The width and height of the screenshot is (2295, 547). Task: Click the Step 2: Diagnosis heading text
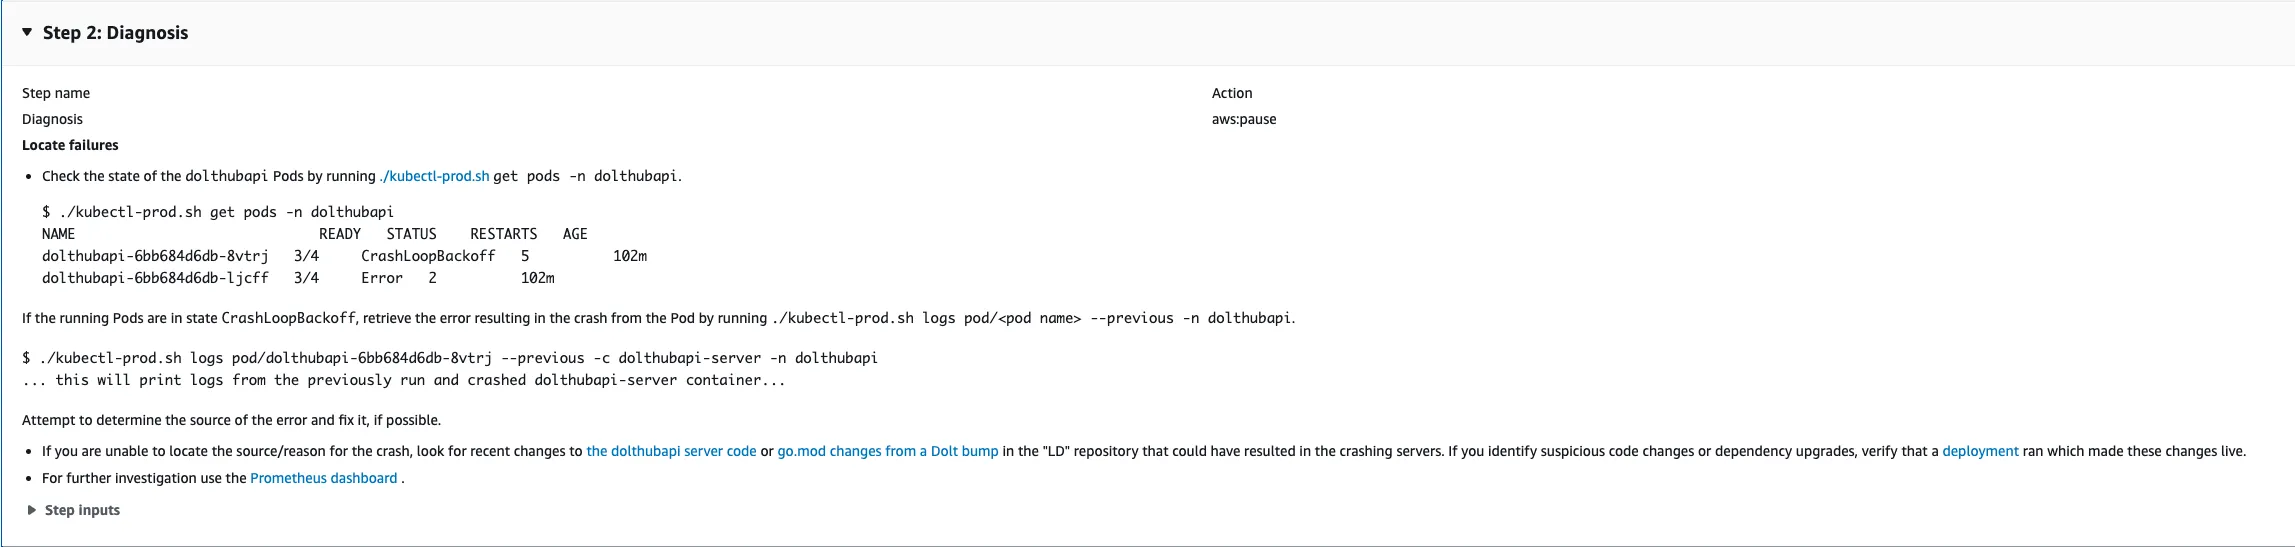tap(115, 33)
